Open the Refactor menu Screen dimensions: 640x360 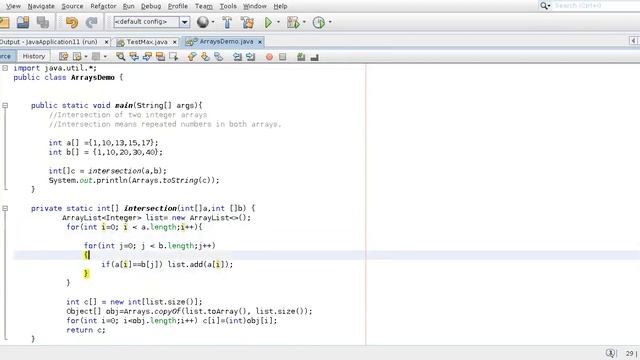(103, 6)
